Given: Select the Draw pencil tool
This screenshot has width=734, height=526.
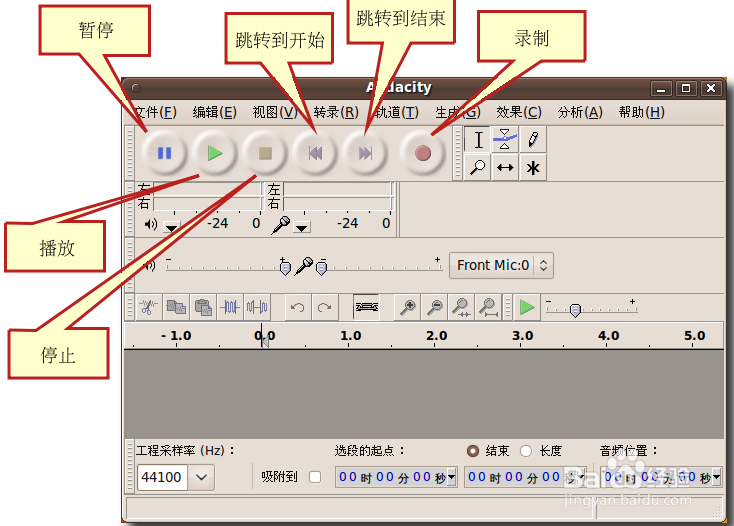Looking at the screenshot, I should (x=533, y=139).
